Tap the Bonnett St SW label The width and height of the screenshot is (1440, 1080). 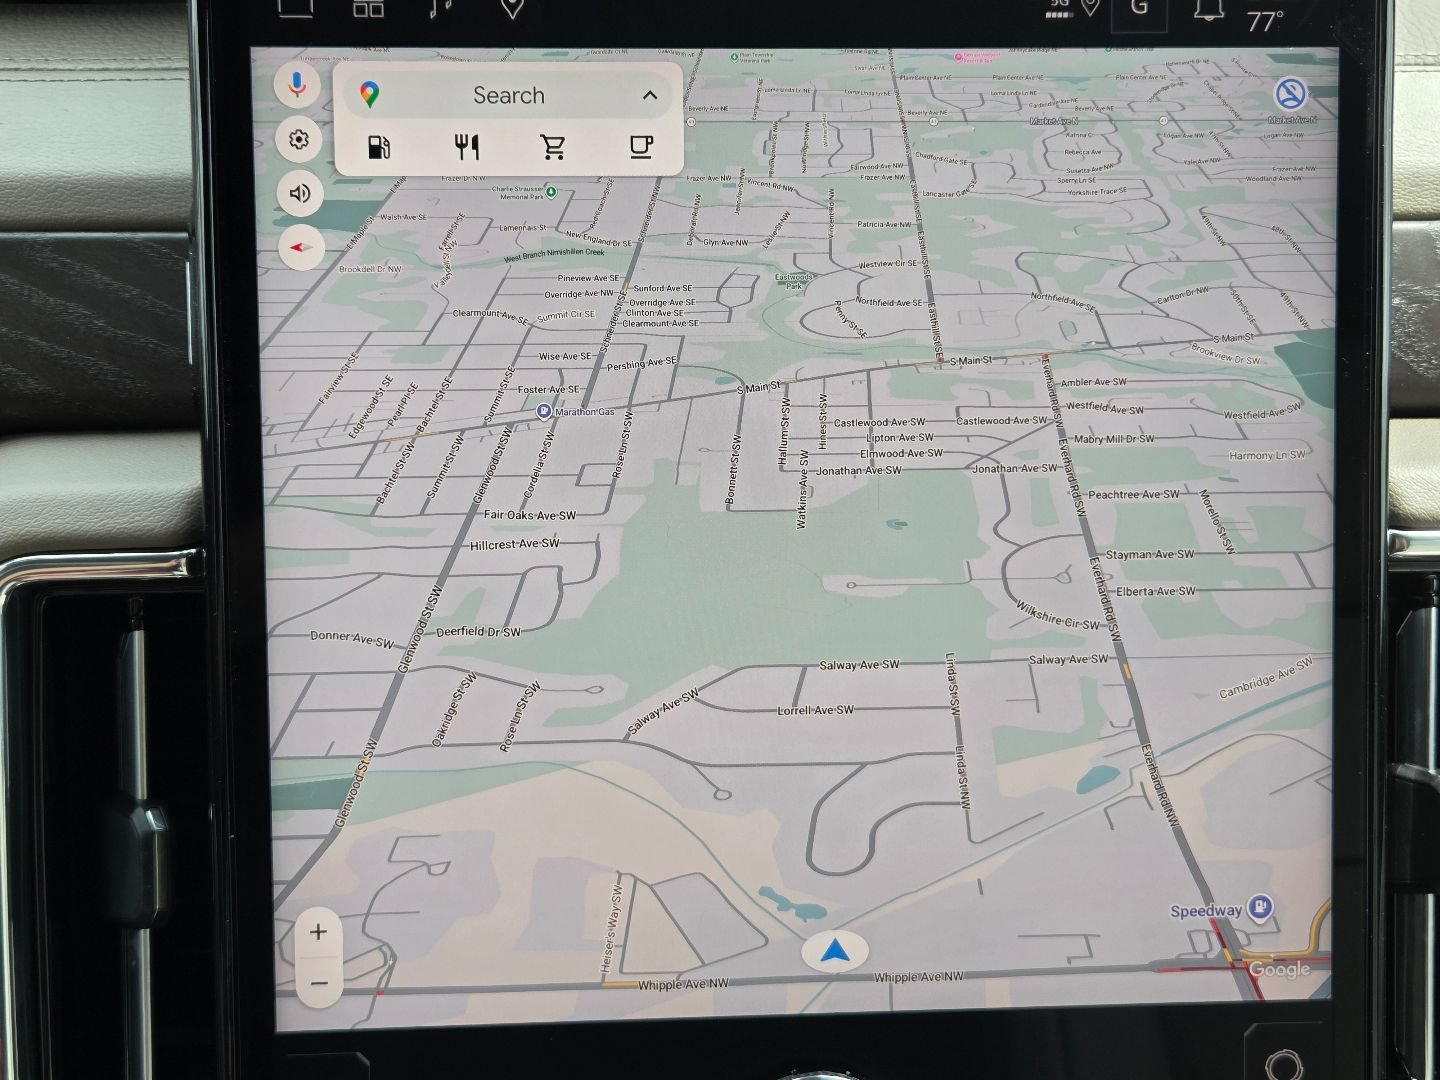pos(736,469)
